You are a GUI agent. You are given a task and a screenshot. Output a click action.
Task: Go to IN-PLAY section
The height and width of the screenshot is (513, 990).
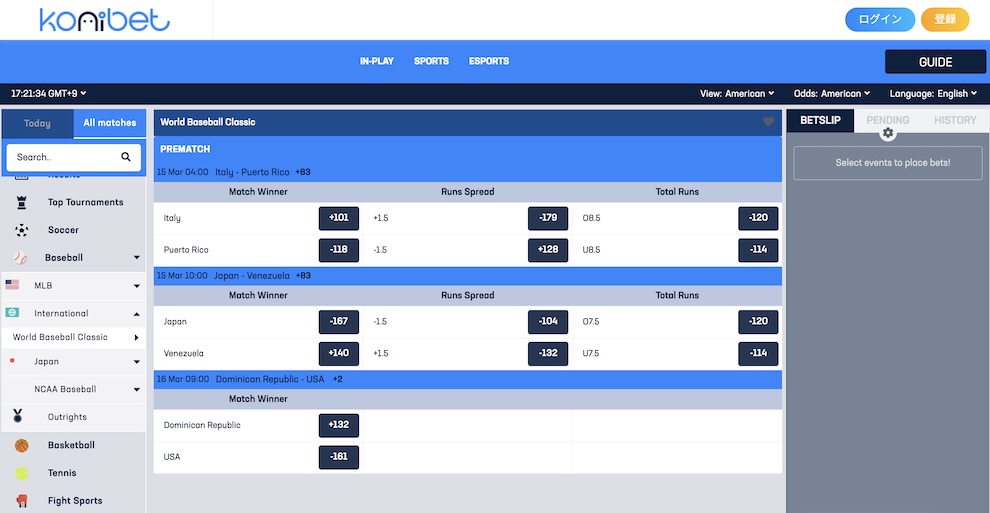coord(377,61)
